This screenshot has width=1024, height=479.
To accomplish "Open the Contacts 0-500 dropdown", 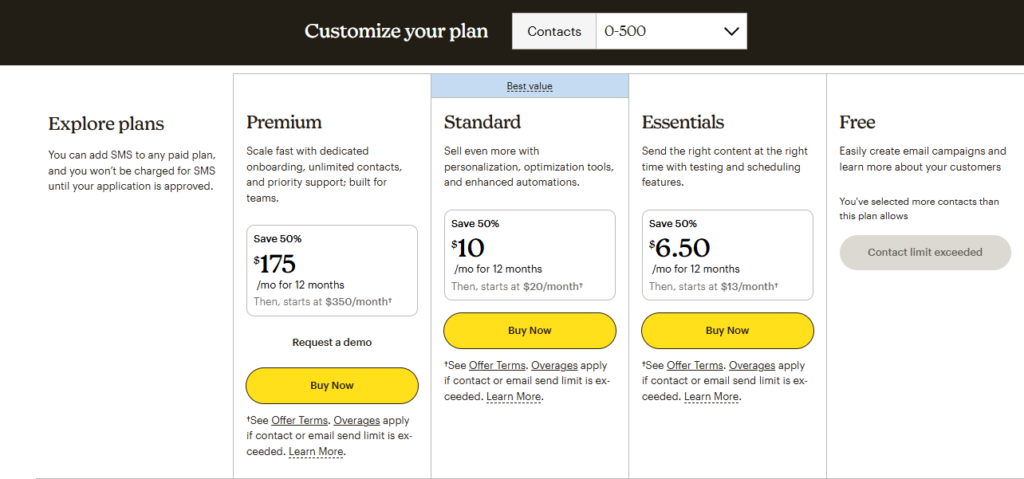I will click(x=670, y=31).
